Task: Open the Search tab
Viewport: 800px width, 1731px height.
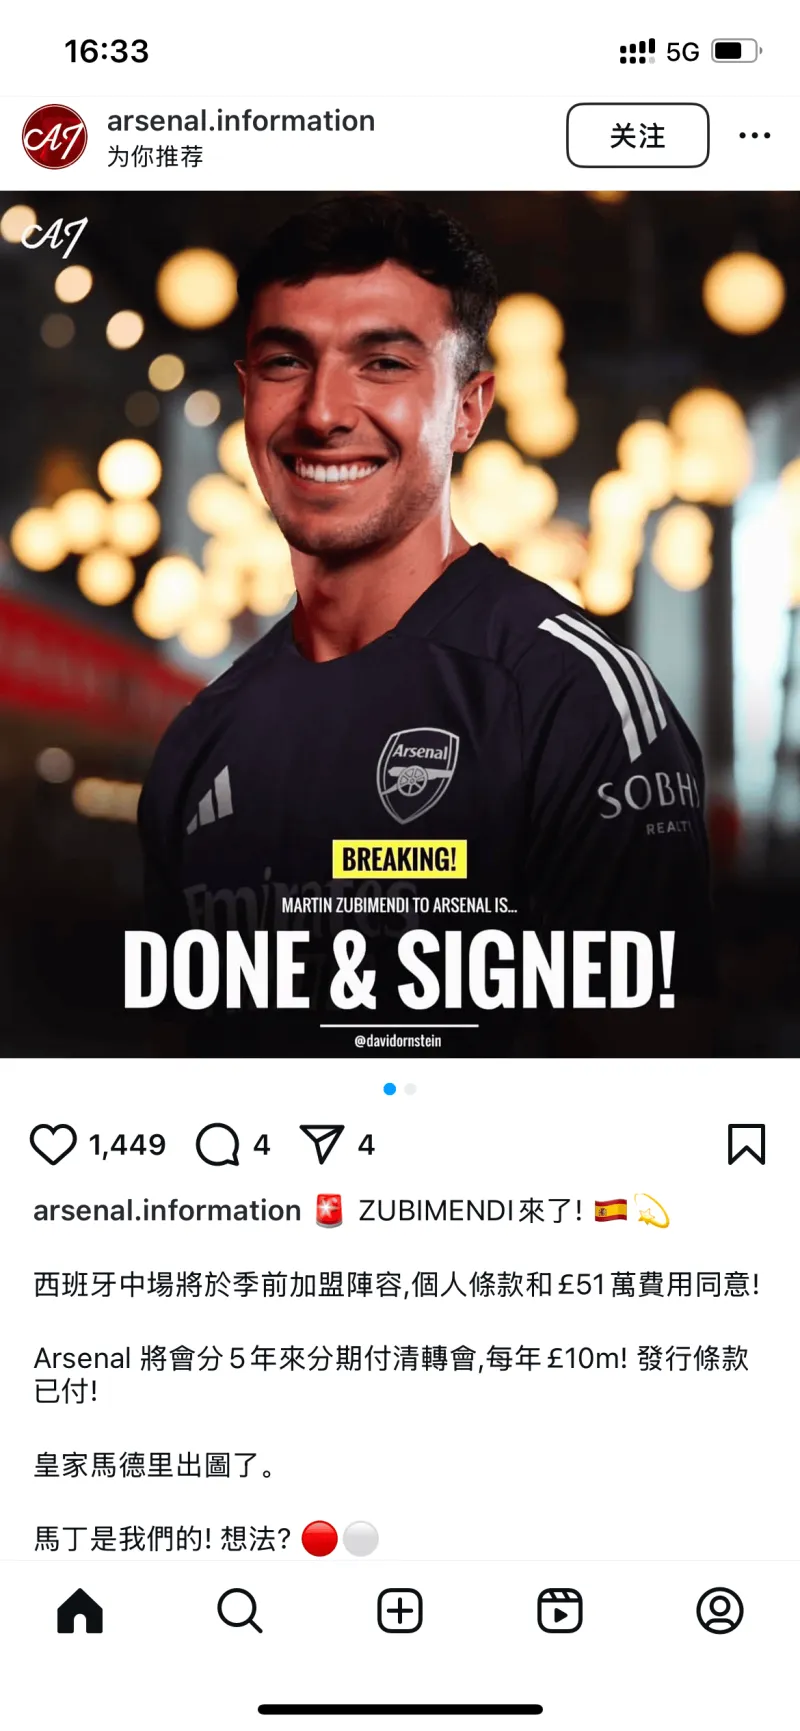Action: 240,1610
